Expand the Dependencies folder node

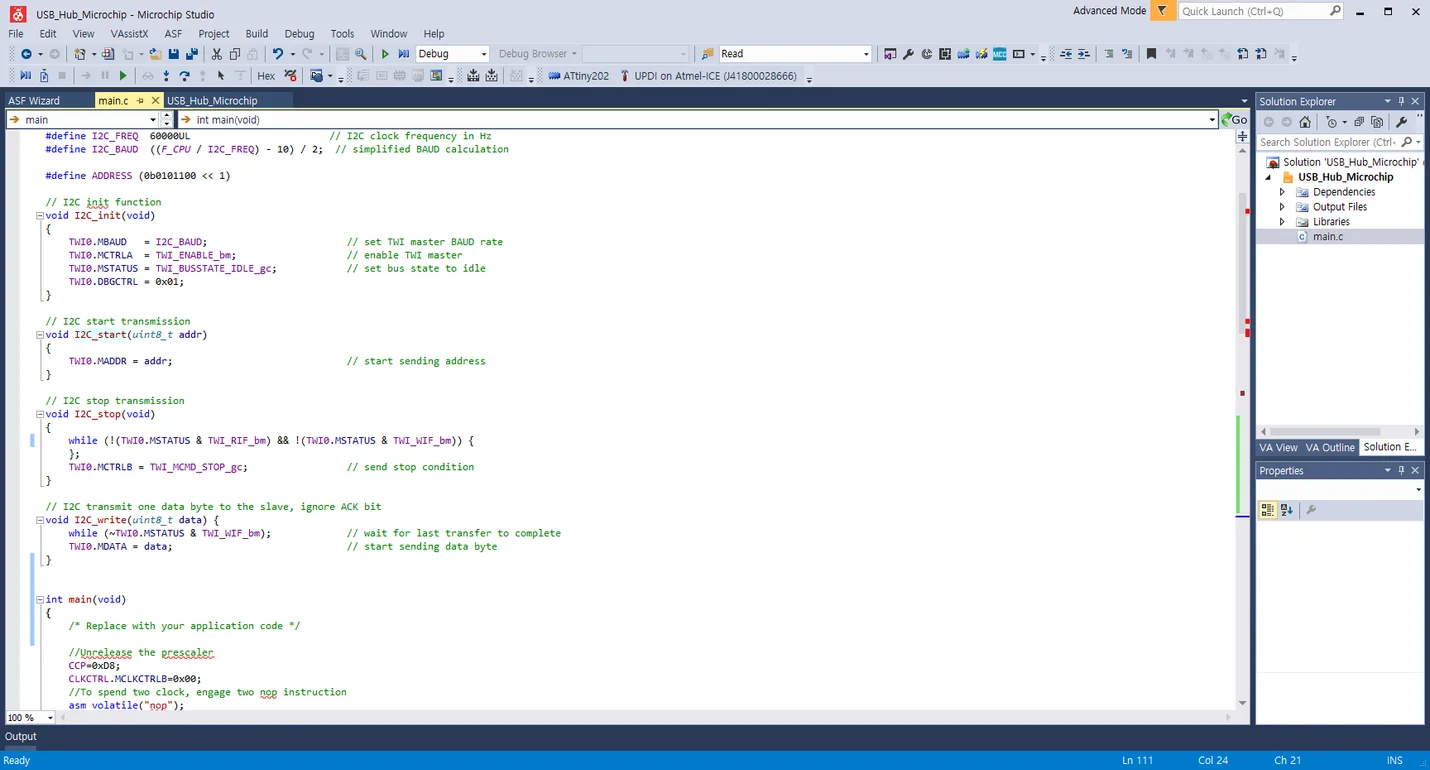(x=1282, y=192)
